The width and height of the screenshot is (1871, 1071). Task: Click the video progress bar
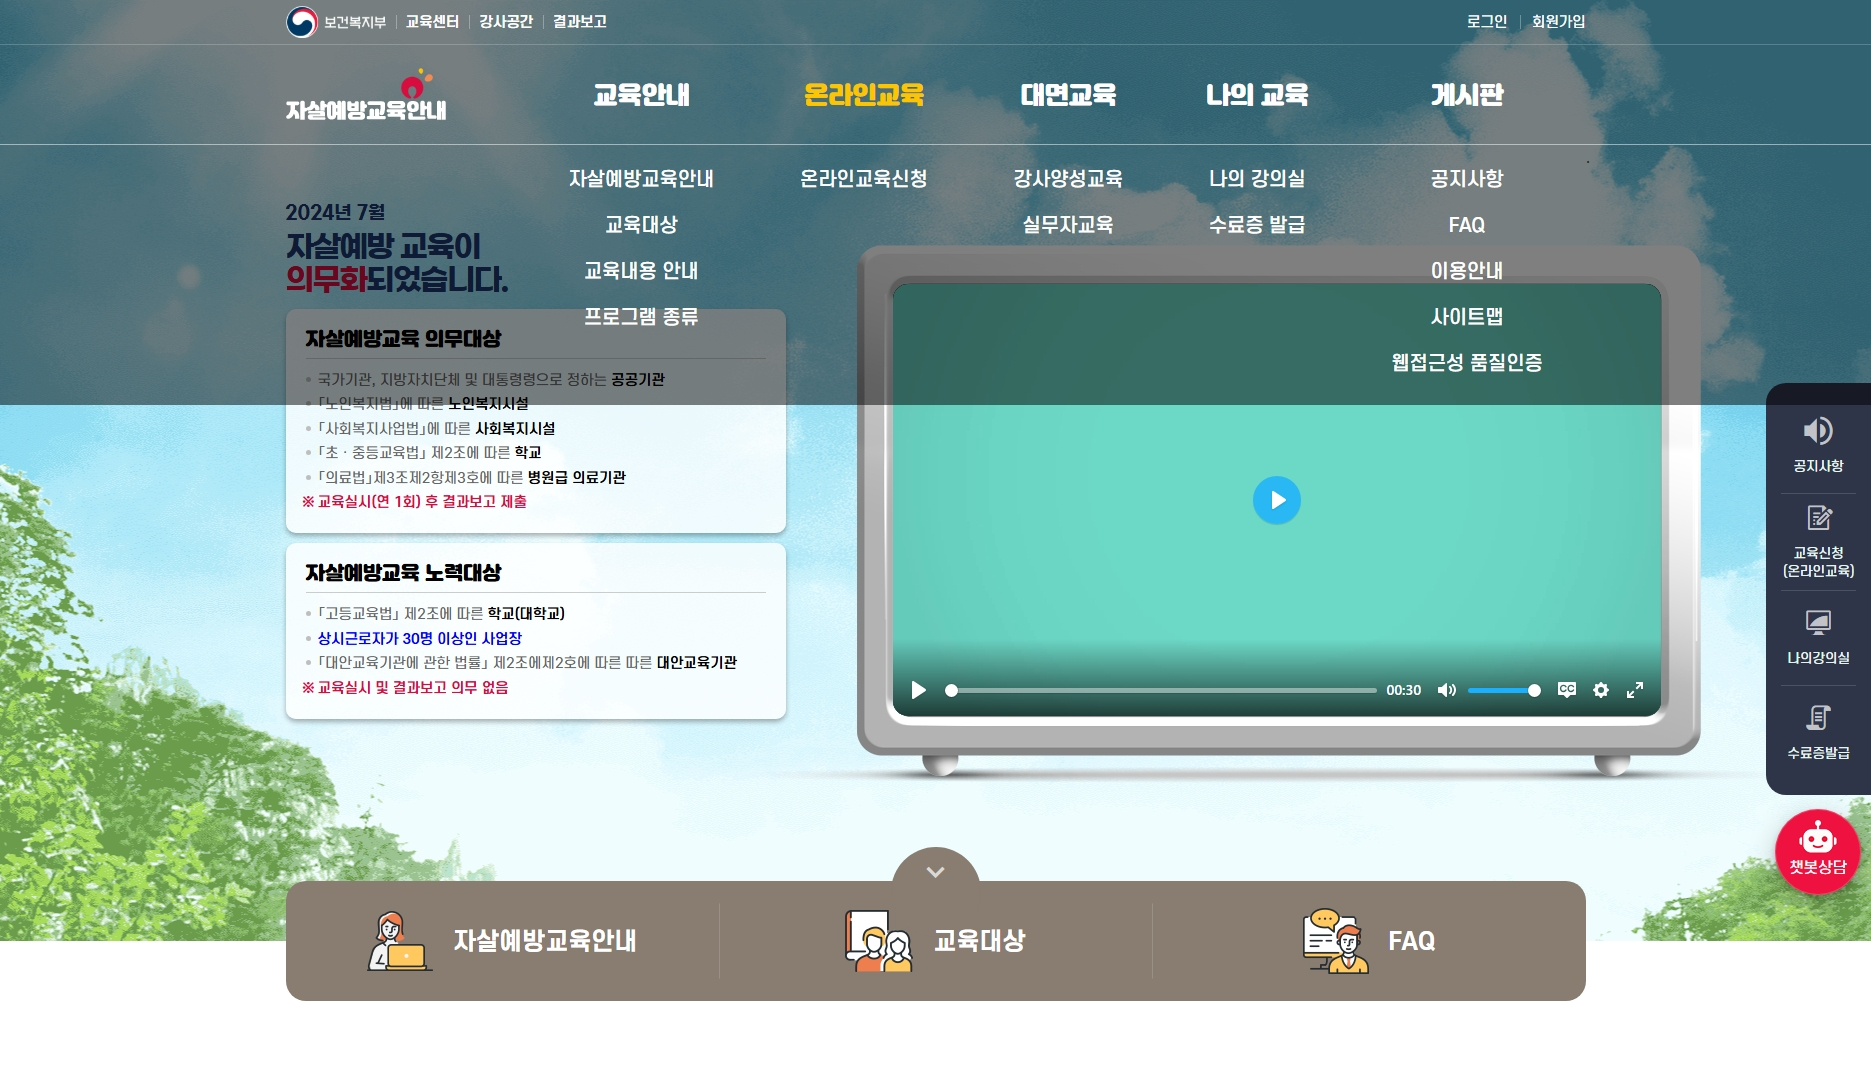pyautogui.click(x=1162, y=690)
